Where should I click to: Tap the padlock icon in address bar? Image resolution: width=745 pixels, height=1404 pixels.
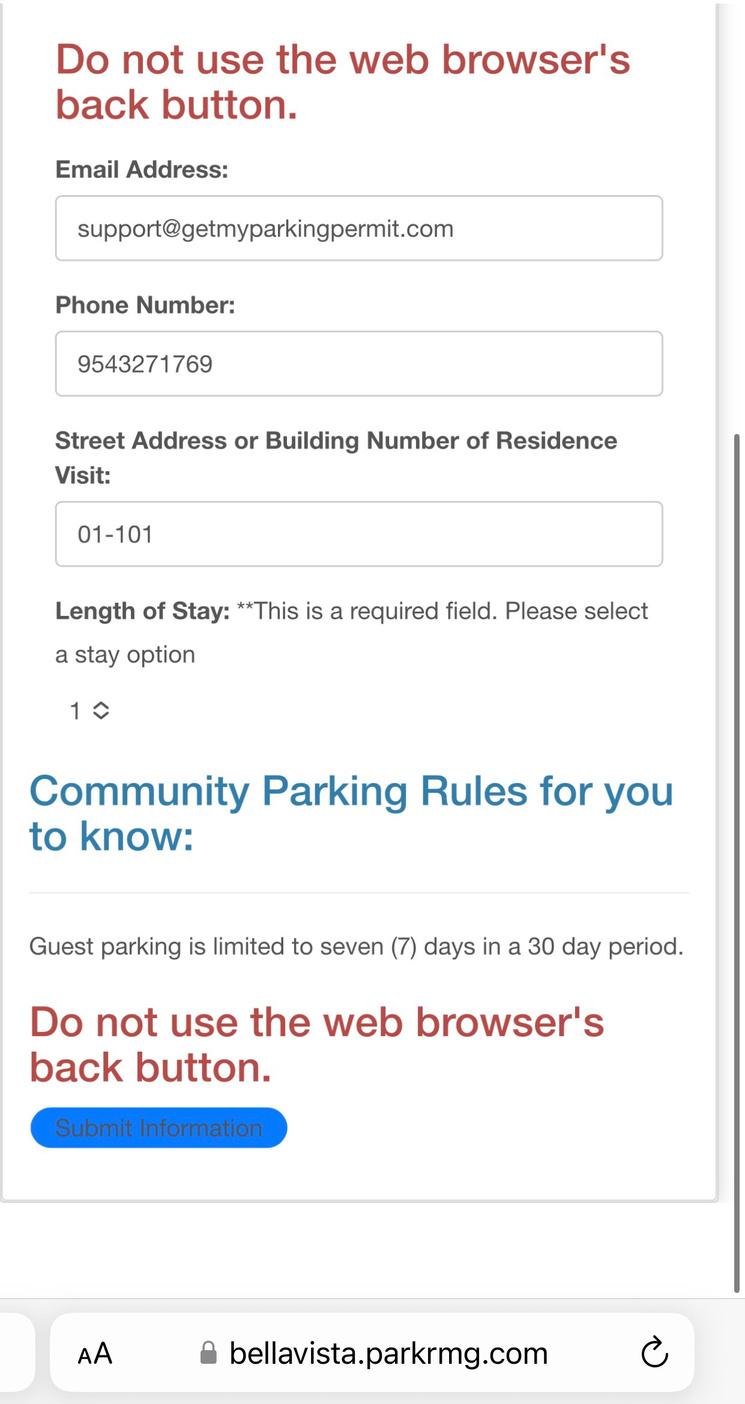coord(208,1354)
